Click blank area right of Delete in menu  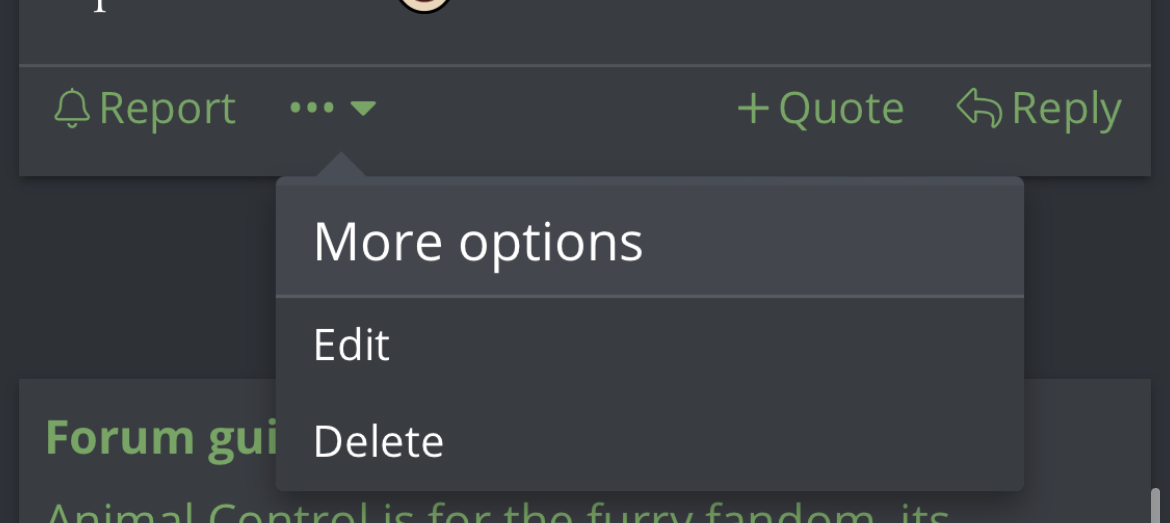(x=731, y=441)
